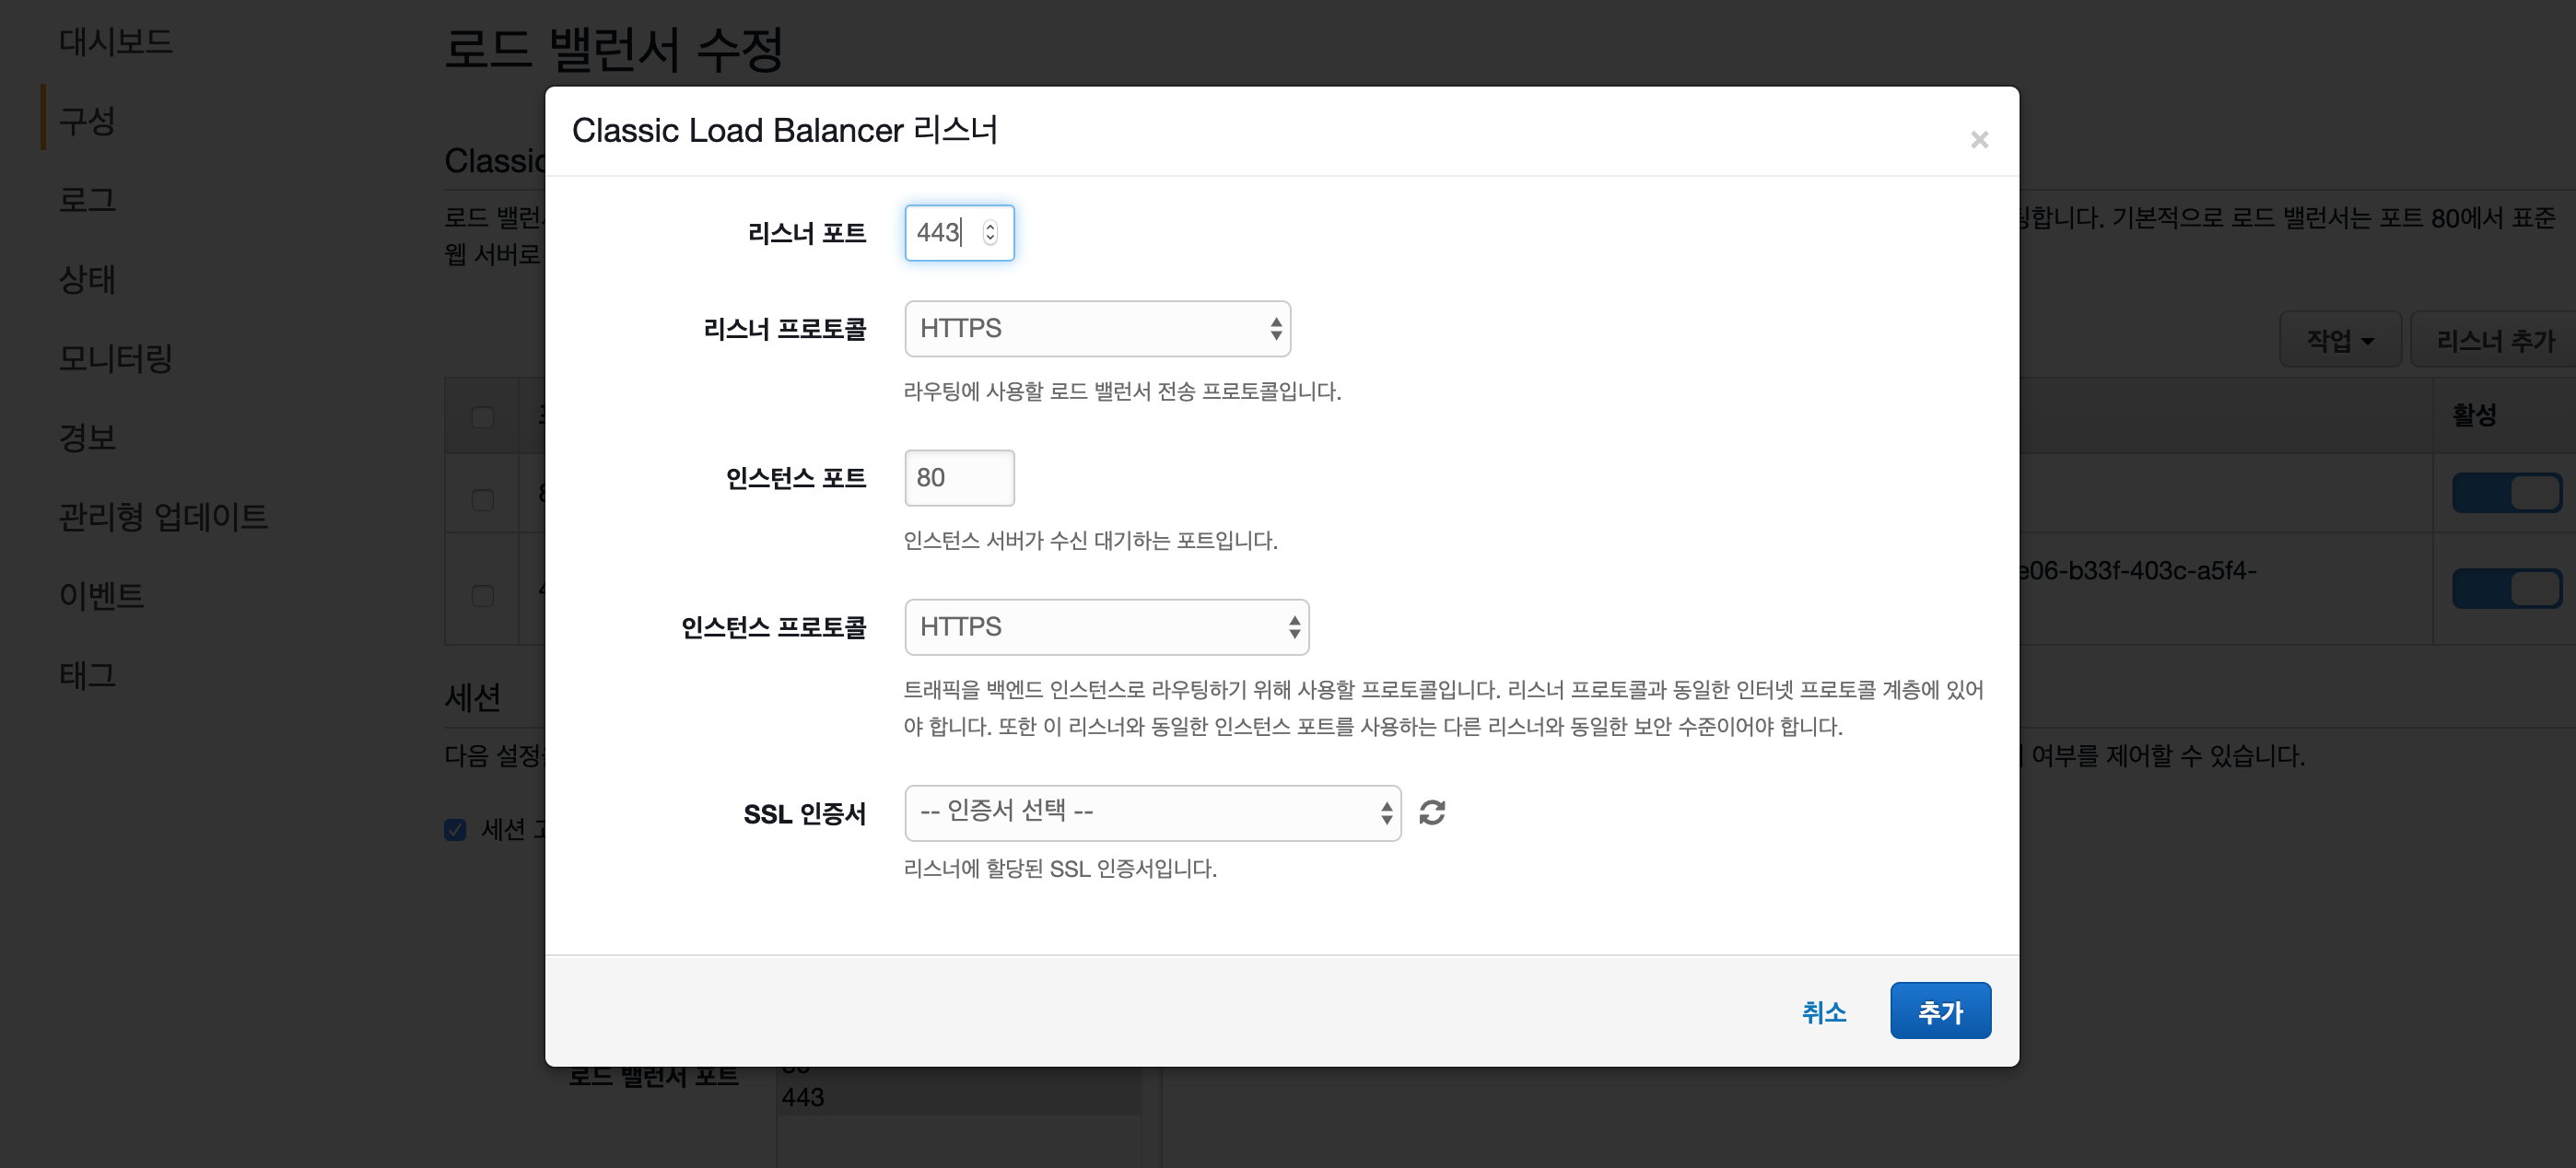
Task: Open the 대시보드 sidebar item
Action: 116,41
